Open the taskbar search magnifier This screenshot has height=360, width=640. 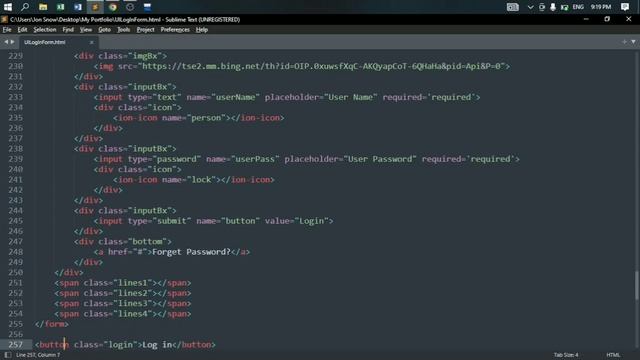pos(25,7)
